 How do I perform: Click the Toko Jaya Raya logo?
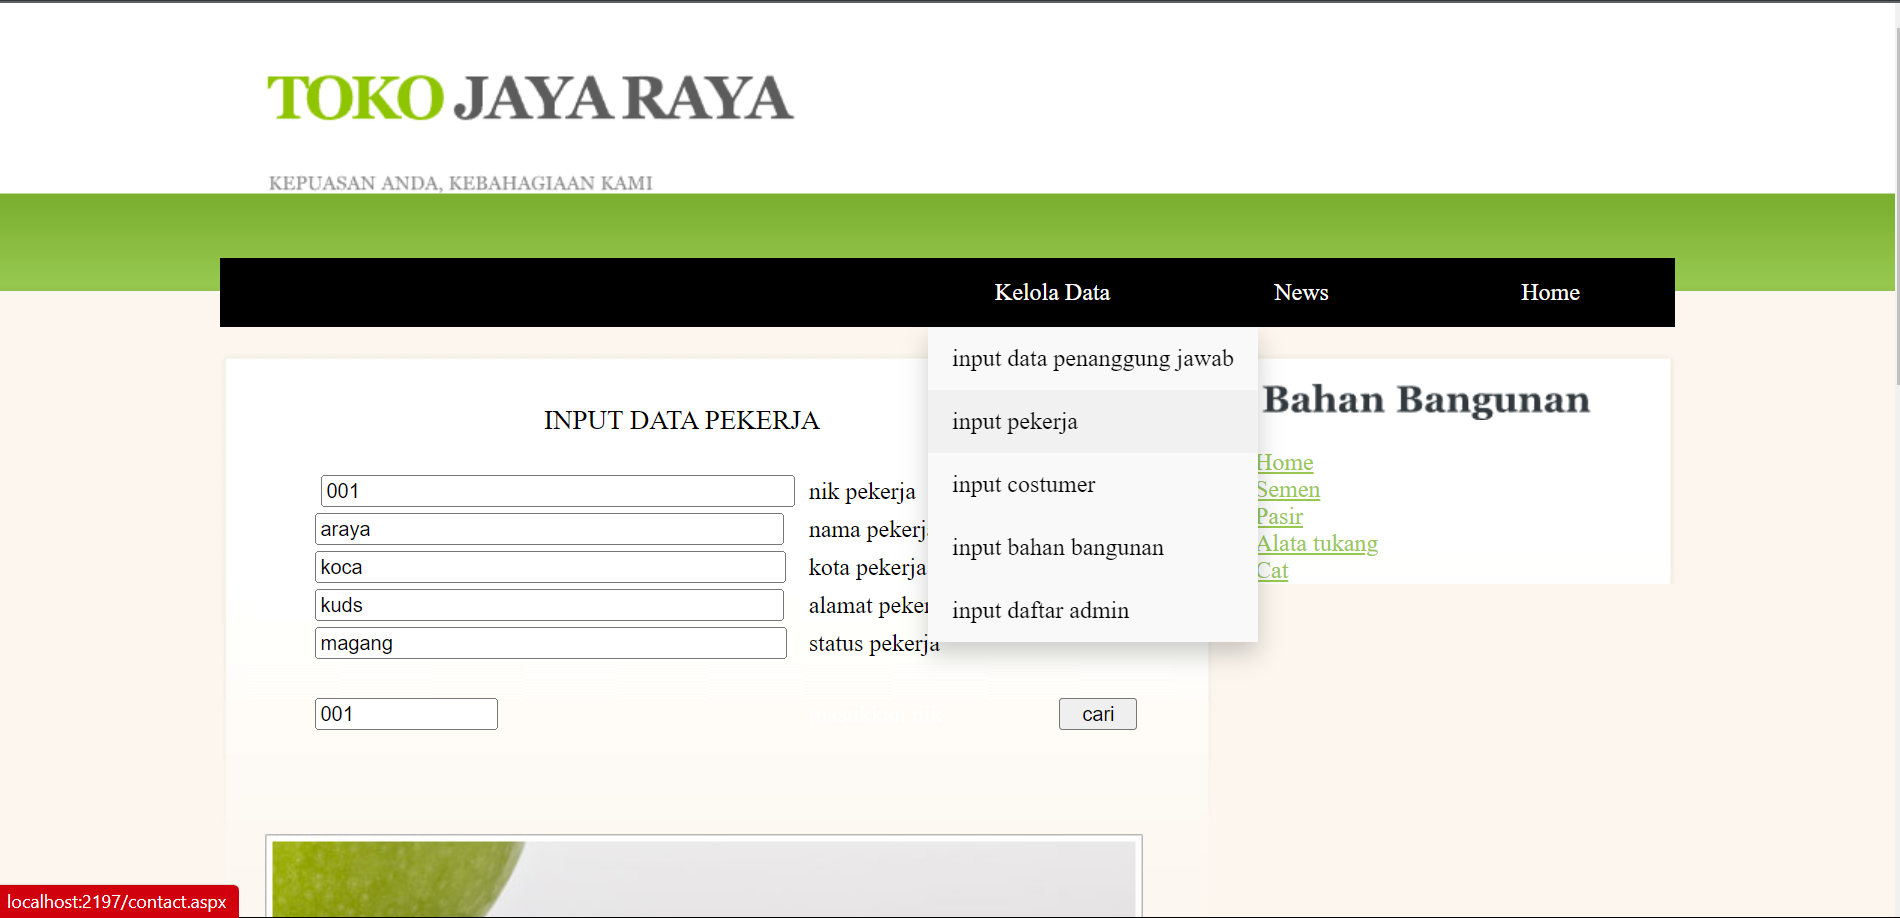(x=527, y=98)
